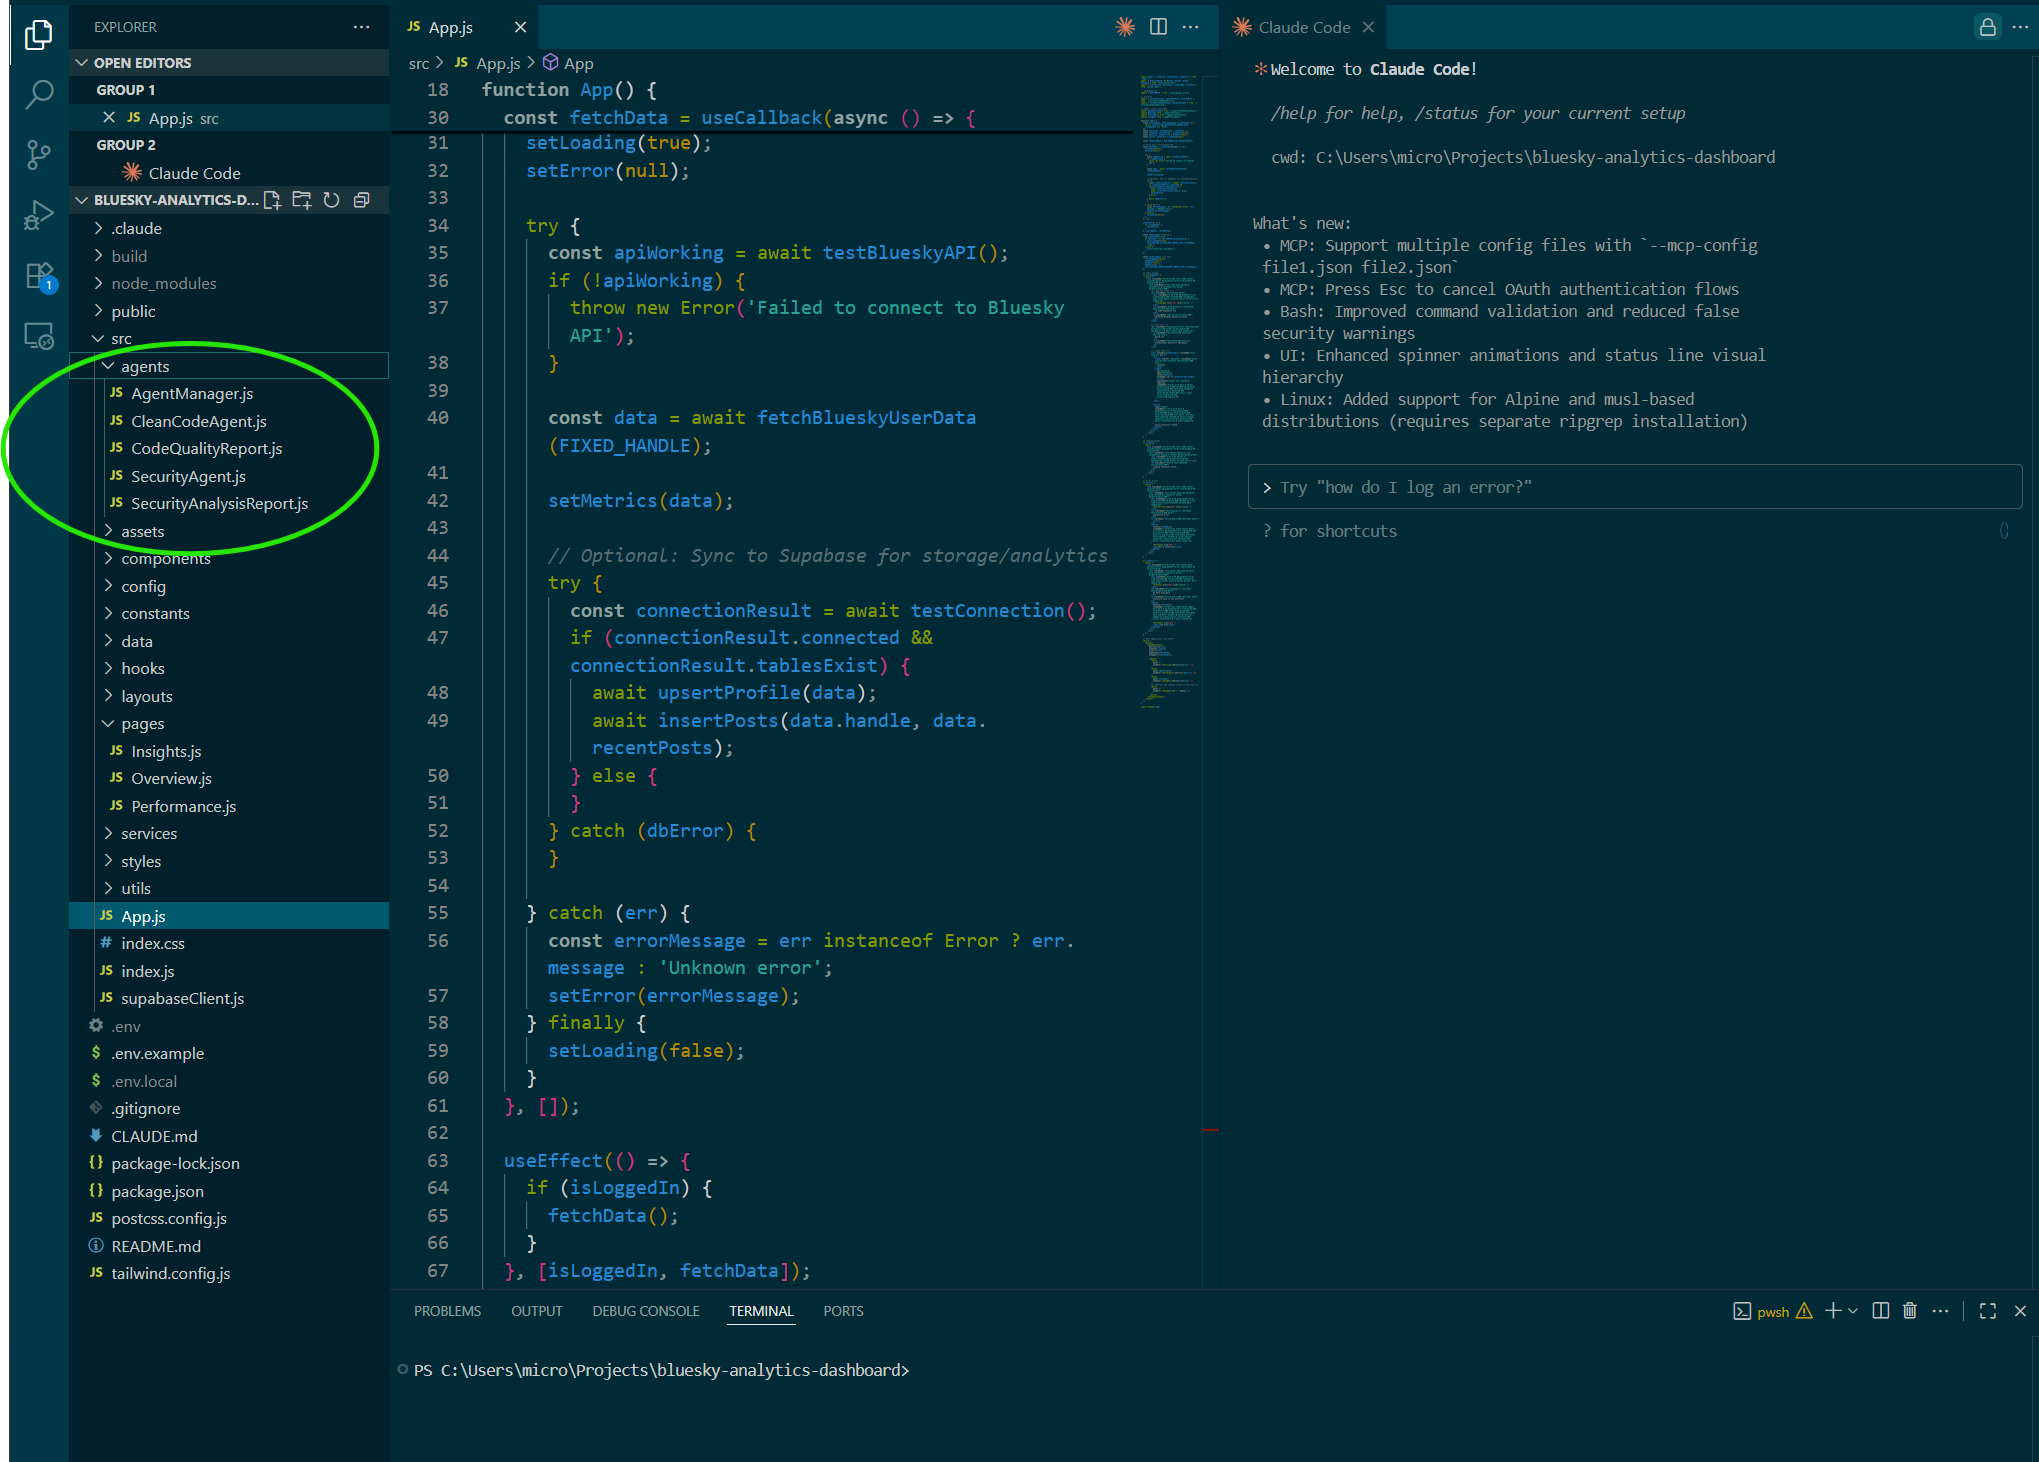Switch to the DEBUG CONSOLE tab
This screenshot has width=2039, height=1462.
click(x=645, y=1311)
